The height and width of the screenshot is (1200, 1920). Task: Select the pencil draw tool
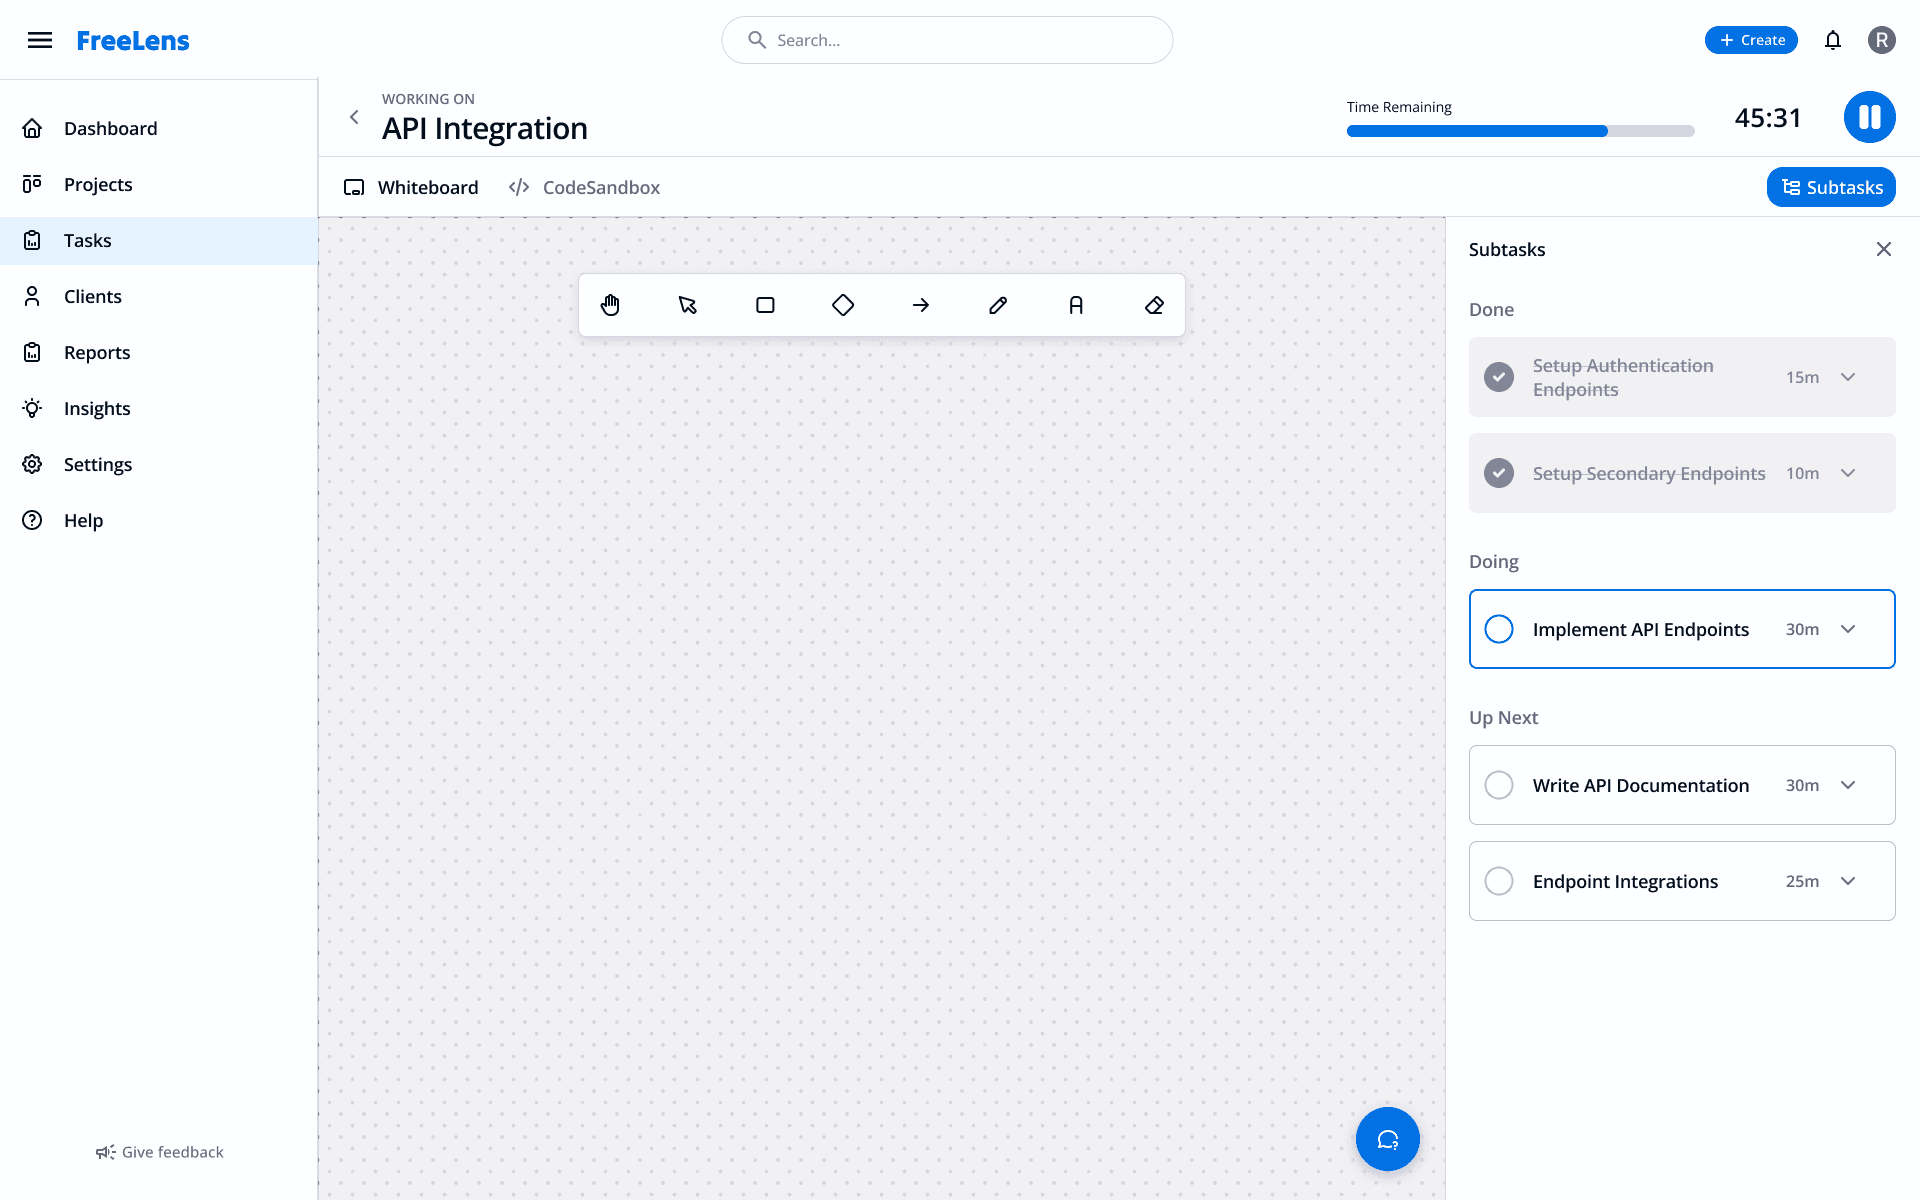(998, 305)
